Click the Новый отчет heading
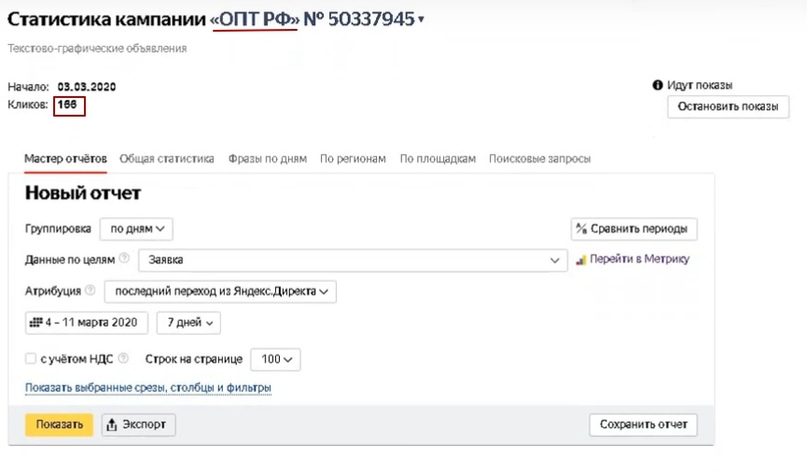 (83, 193)
